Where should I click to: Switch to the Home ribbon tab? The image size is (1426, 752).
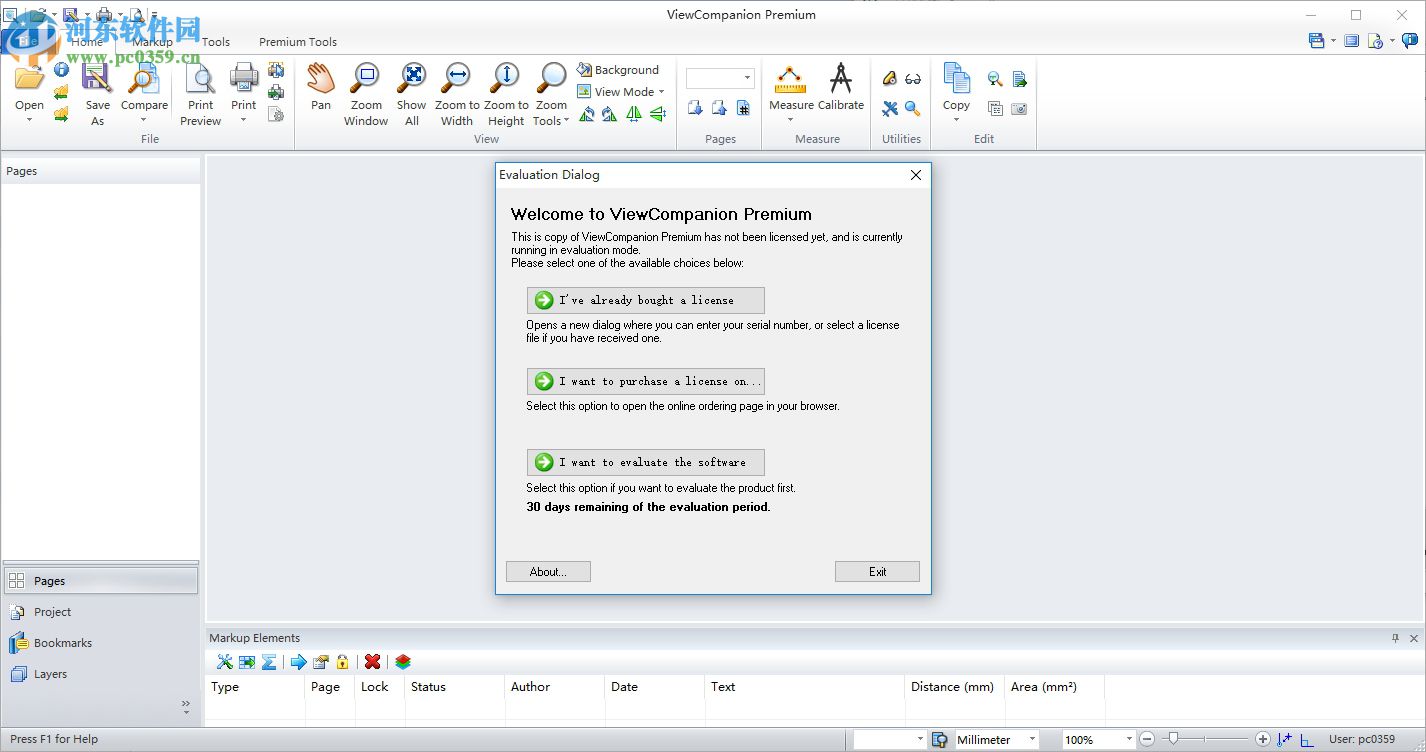[87, 42]
